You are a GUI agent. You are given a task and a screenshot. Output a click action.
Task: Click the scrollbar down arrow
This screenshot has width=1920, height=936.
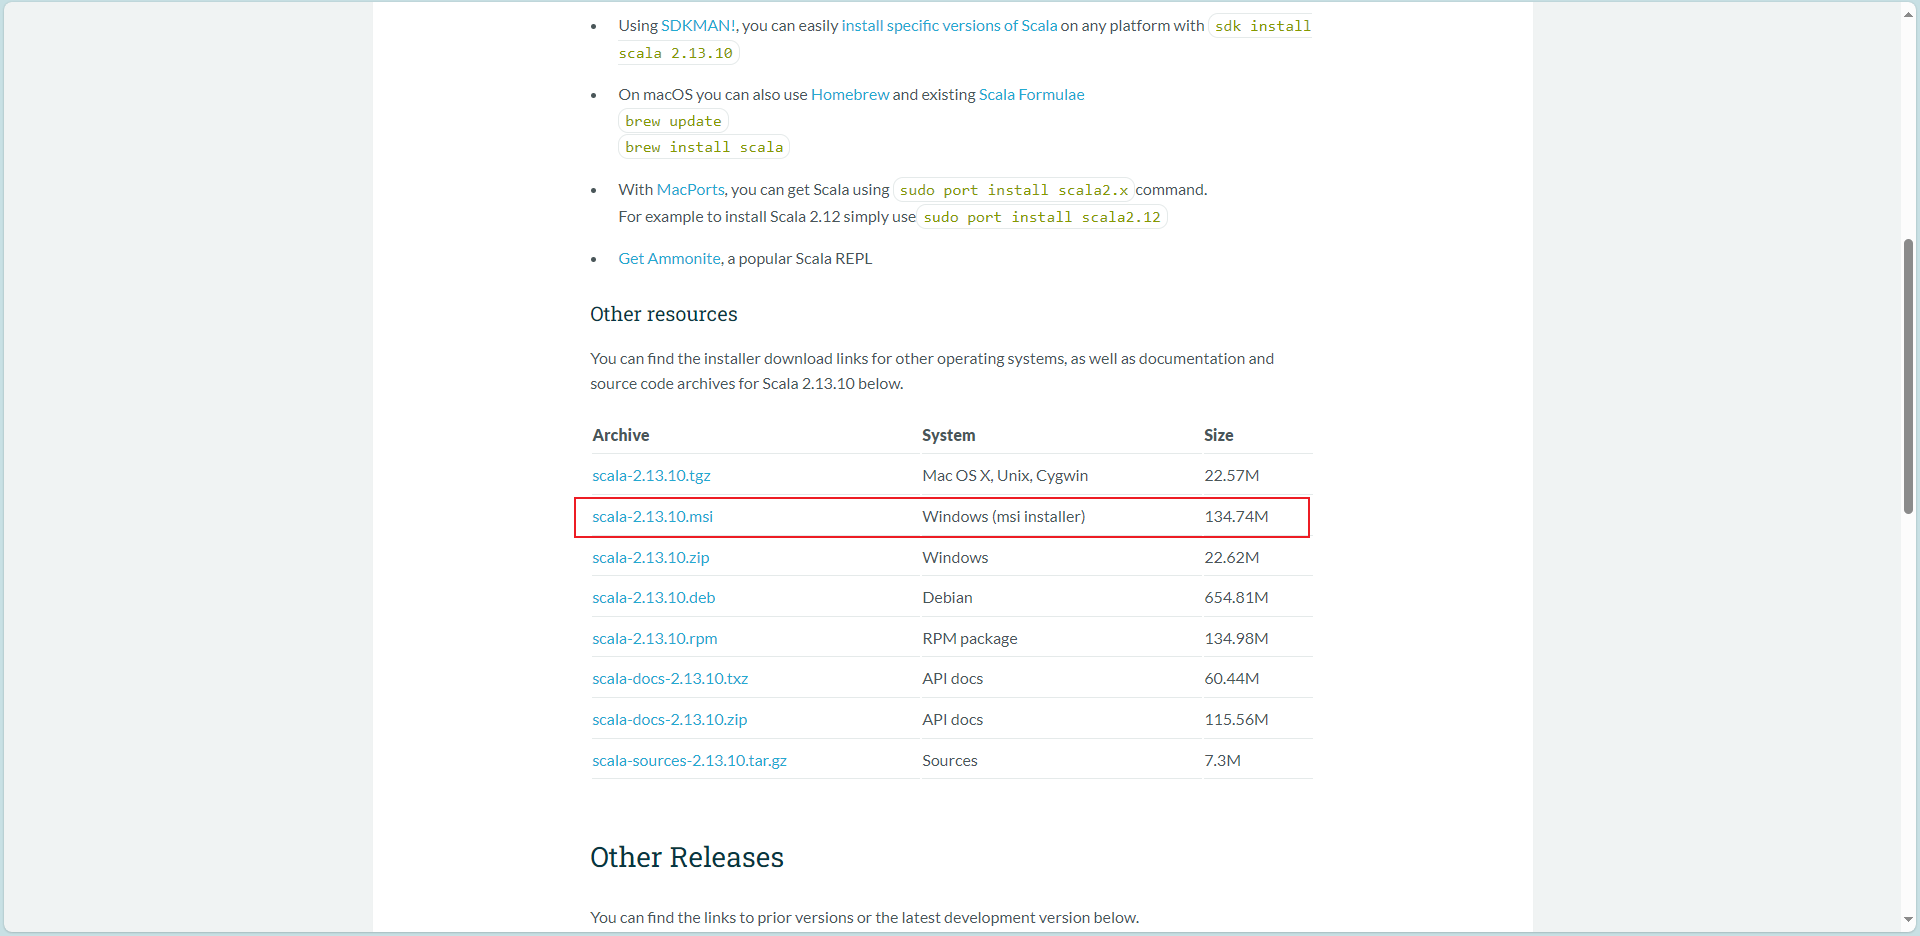coord(1909,920)
